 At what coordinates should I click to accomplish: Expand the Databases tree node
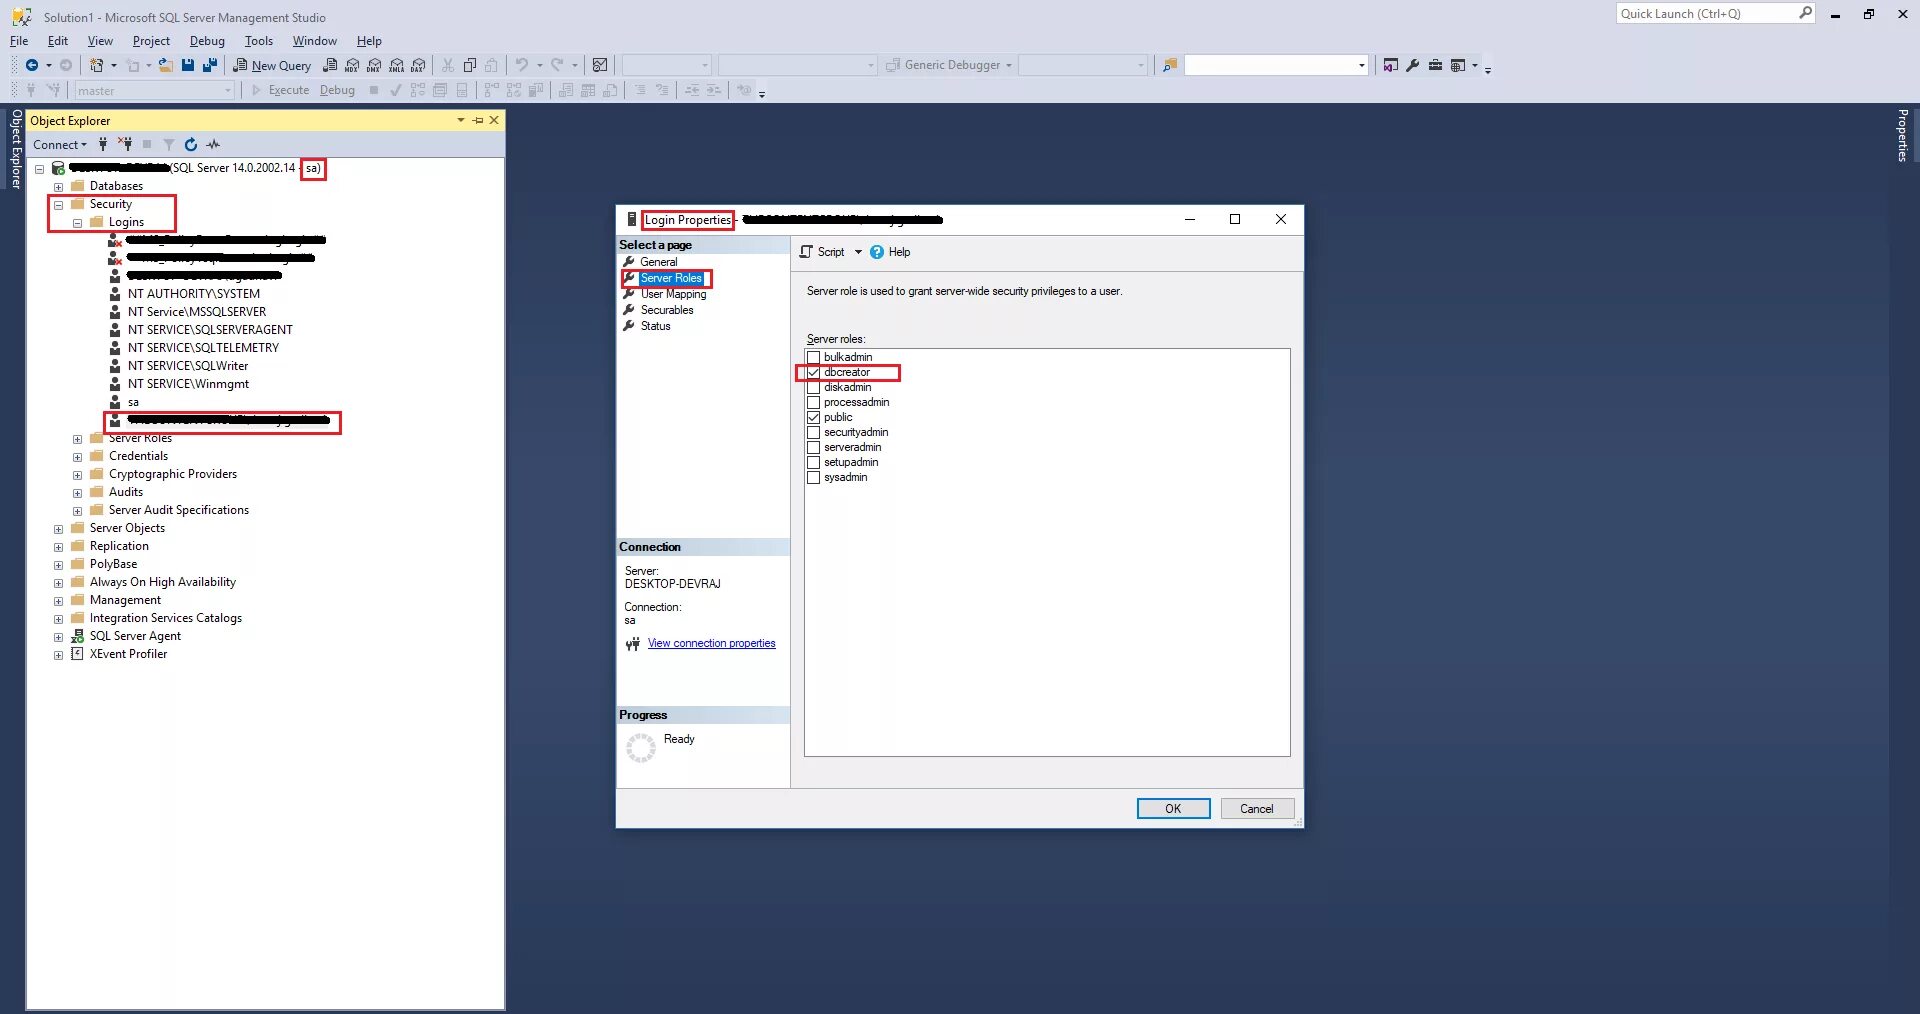coord(58,187)
